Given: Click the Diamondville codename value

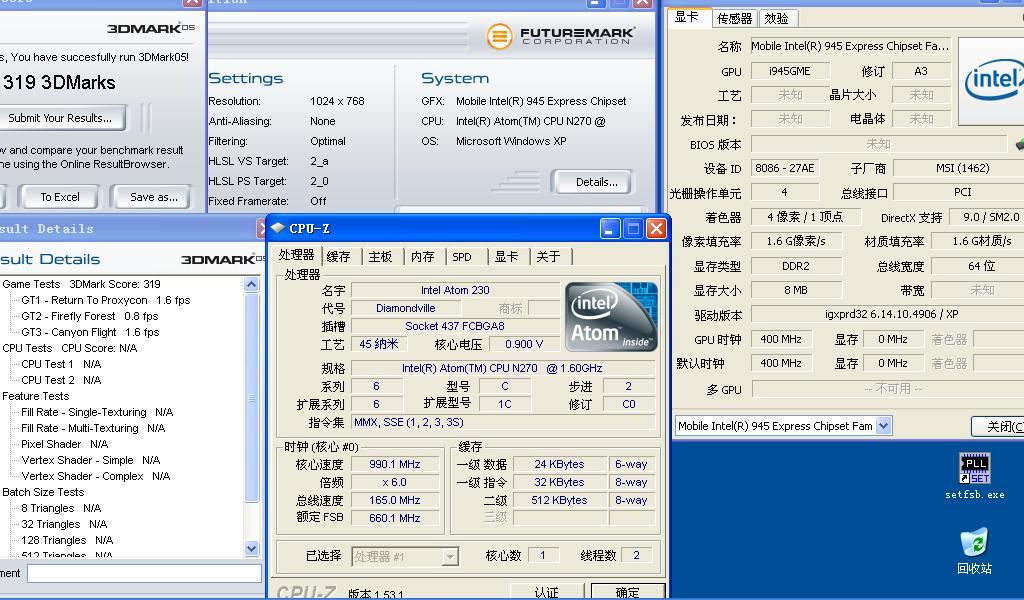Looking at the screenshot, I should [x=406, y=308].
